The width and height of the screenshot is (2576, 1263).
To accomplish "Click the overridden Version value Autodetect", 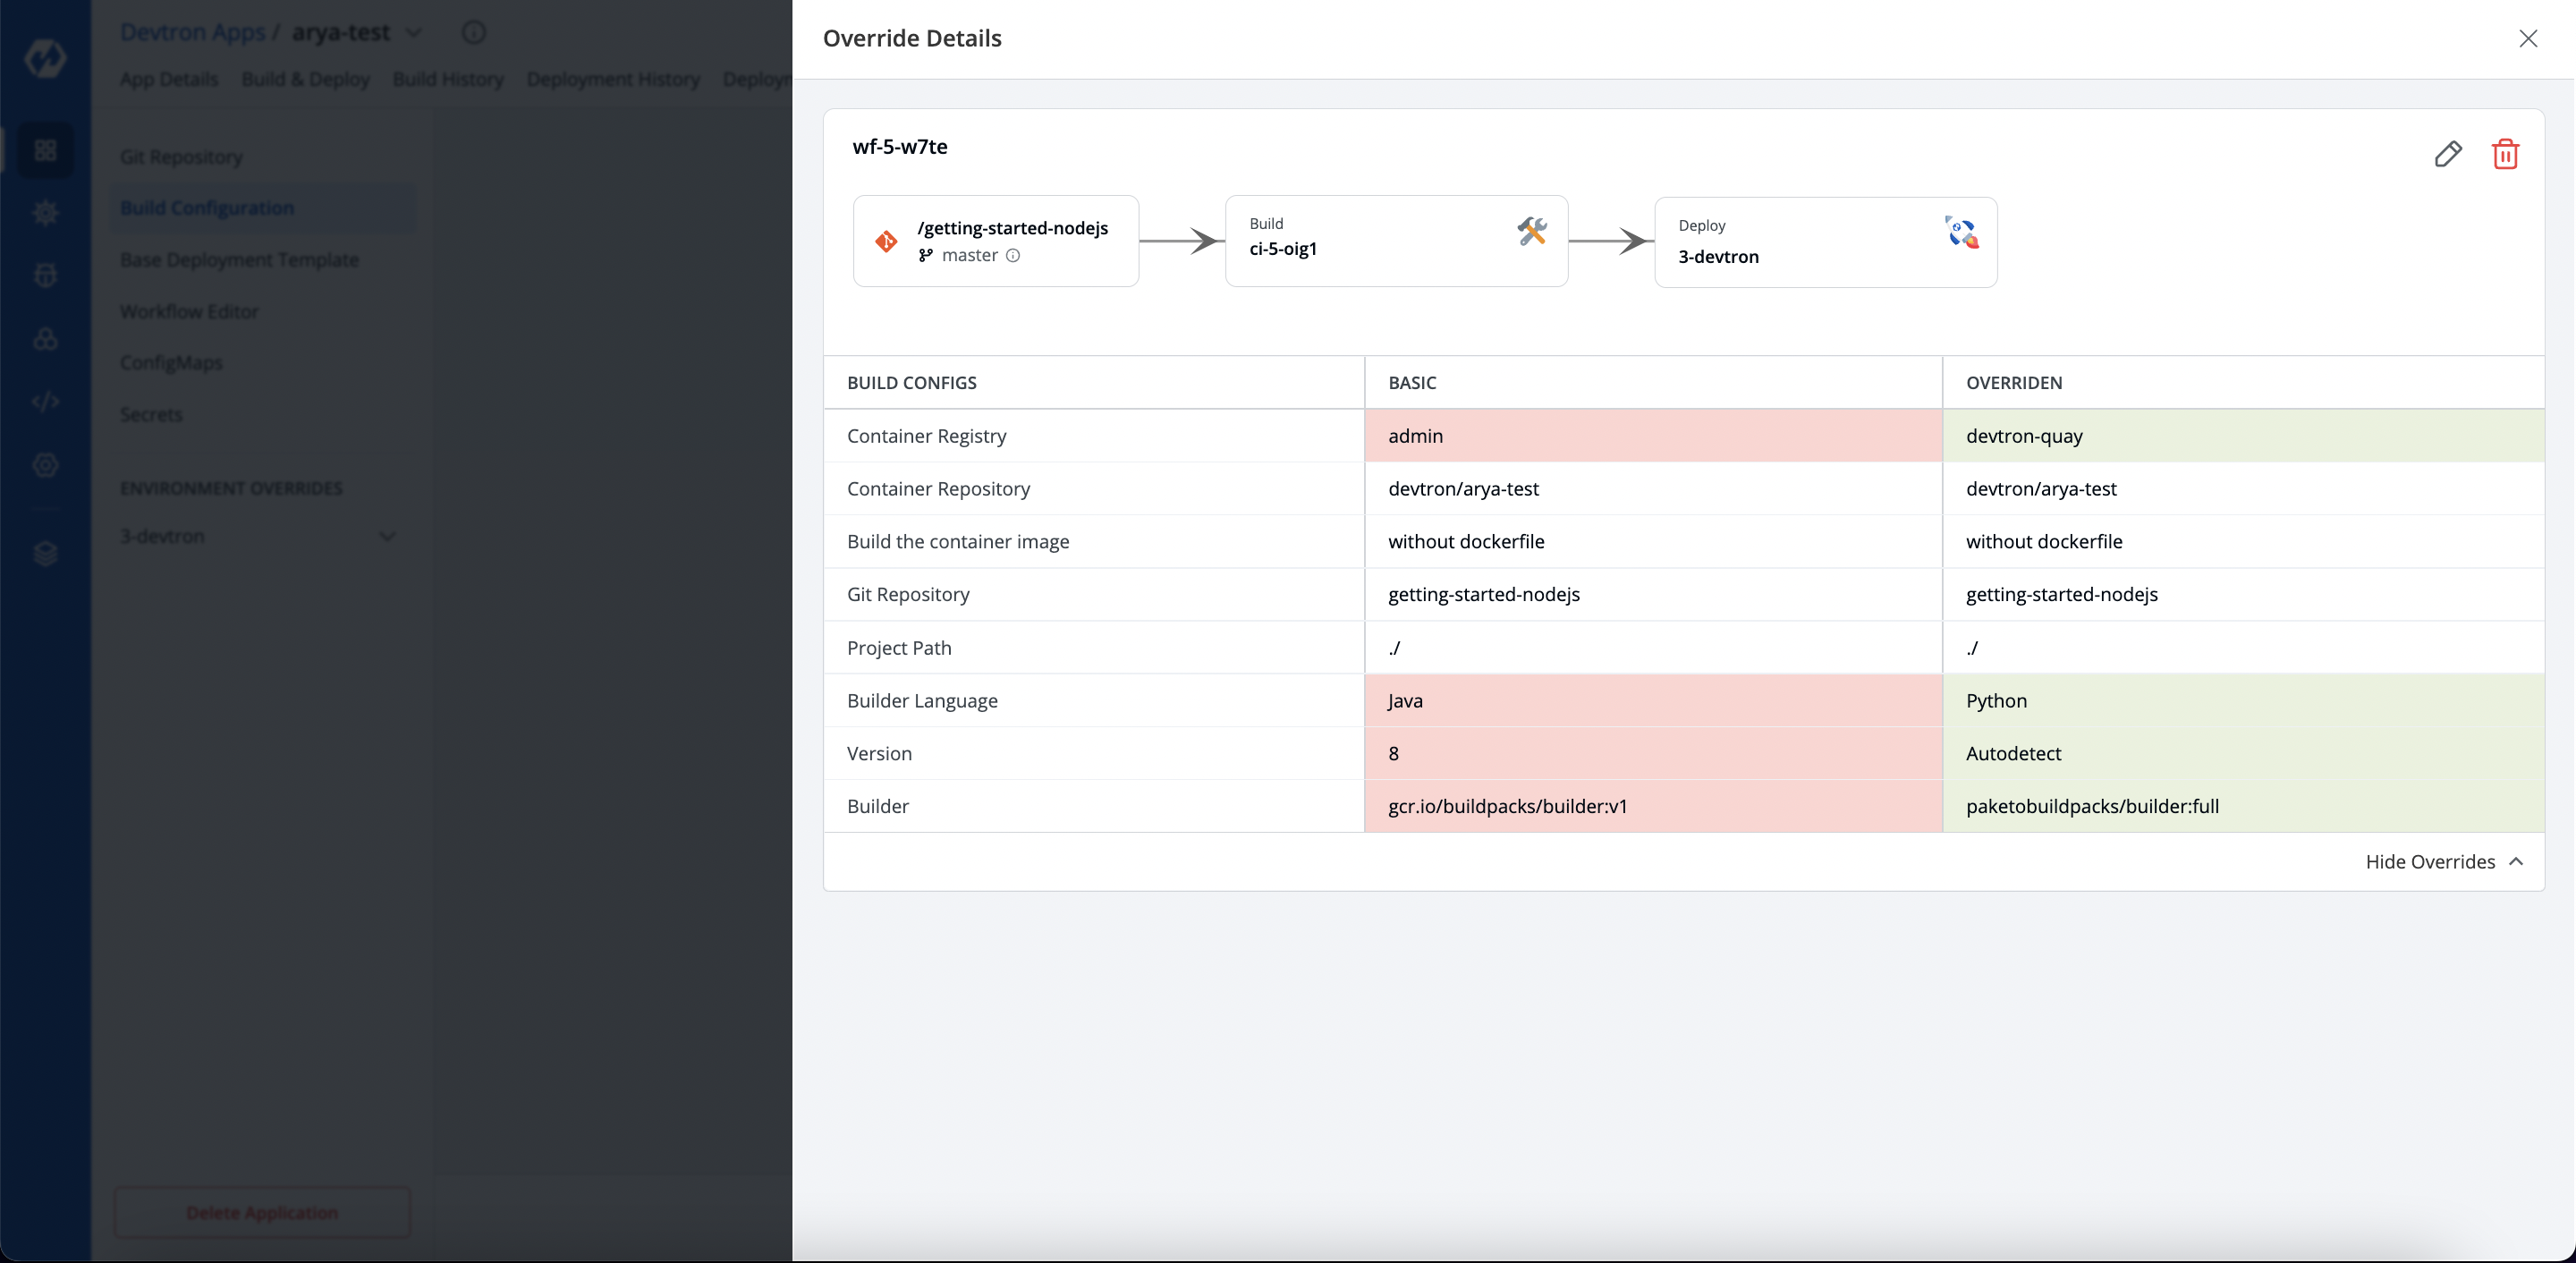I will 2013,754.
